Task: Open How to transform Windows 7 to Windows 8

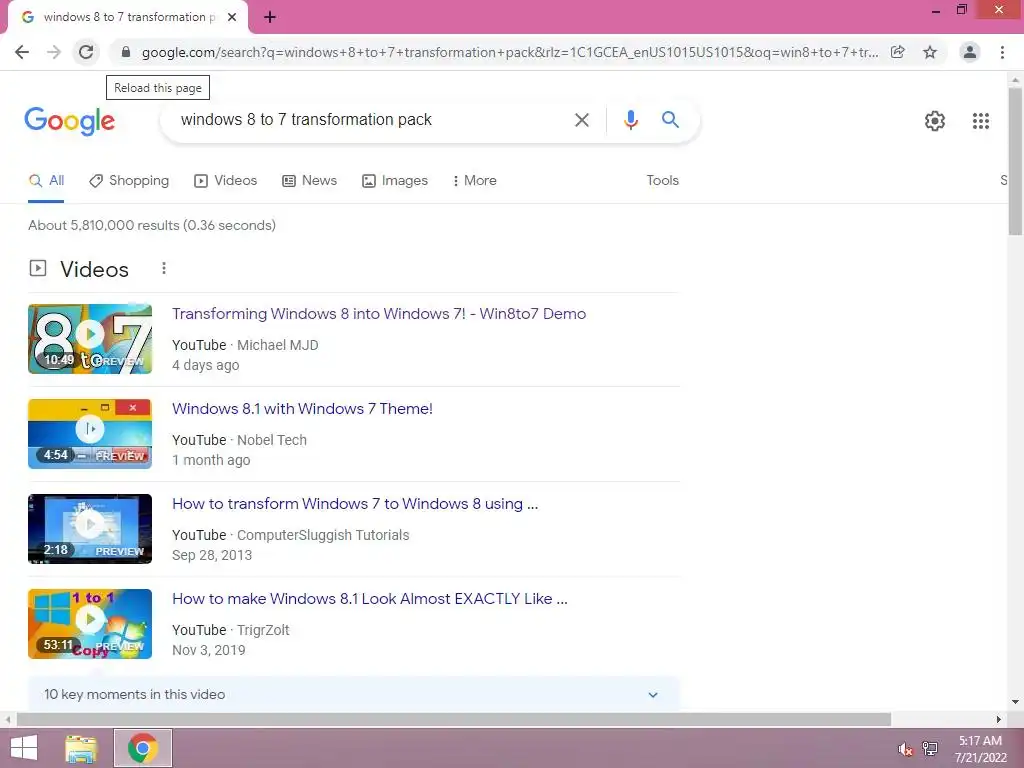Action: point(355,504)
